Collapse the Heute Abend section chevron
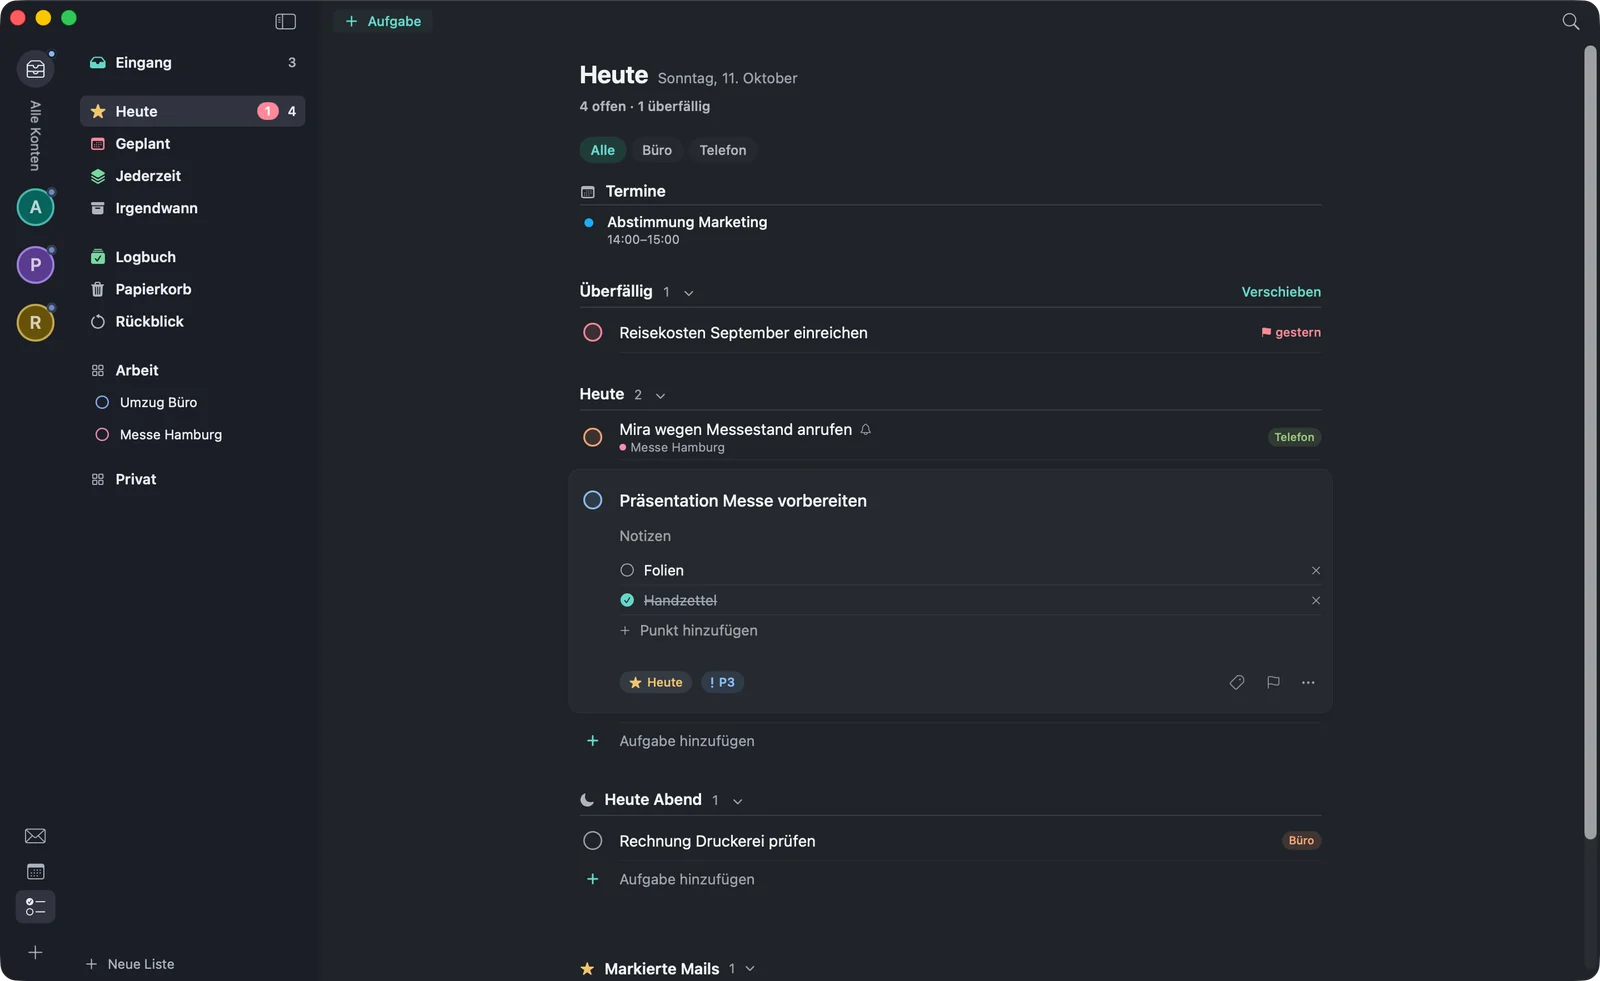Viewport: 1600px width, 981px height. (738, 801)
